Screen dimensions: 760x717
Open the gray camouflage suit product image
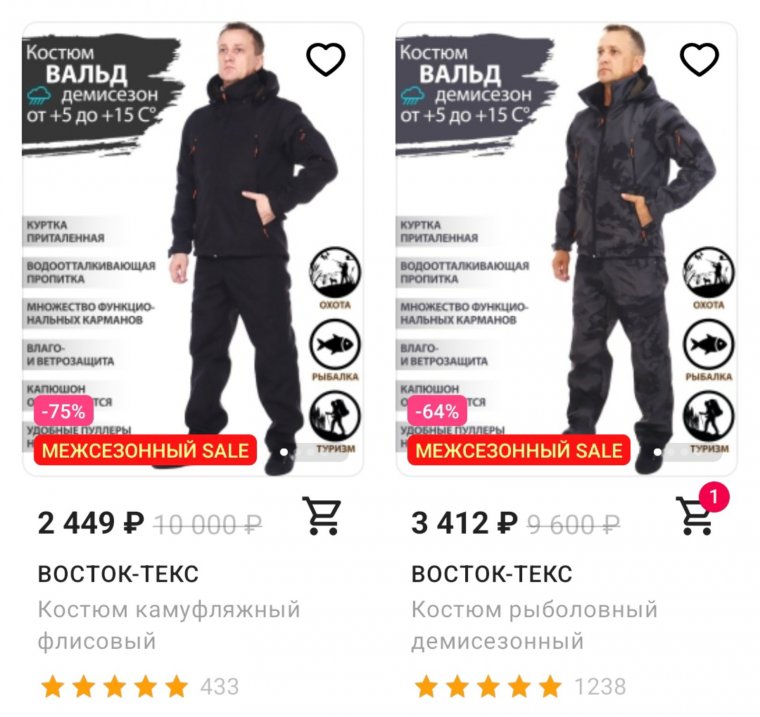click(567, 249)
